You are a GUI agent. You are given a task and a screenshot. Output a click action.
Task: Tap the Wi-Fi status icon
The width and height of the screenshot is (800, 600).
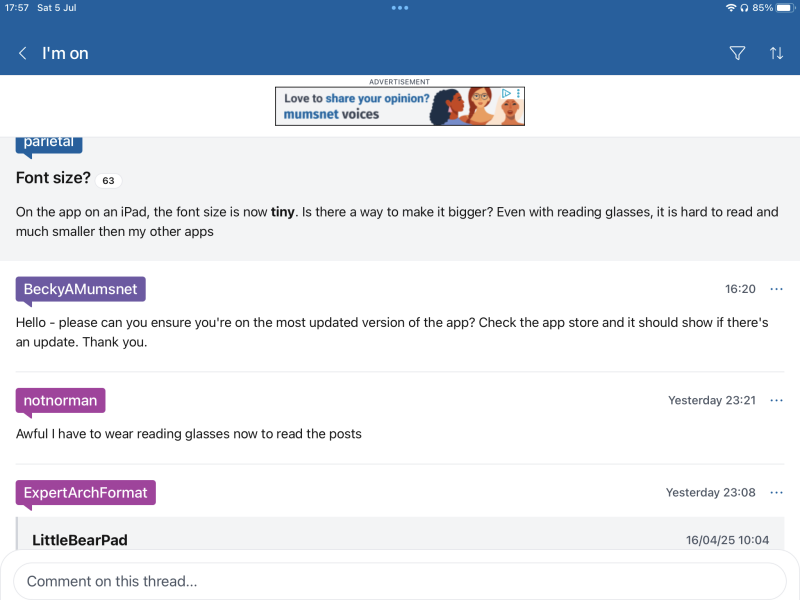(731, 8)
